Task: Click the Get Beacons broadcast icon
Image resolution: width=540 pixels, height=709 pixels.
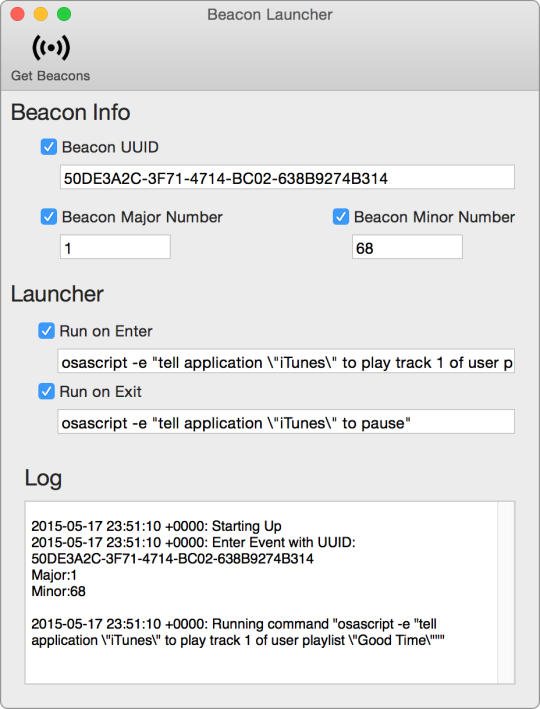Action: click(x=51, y=47)
